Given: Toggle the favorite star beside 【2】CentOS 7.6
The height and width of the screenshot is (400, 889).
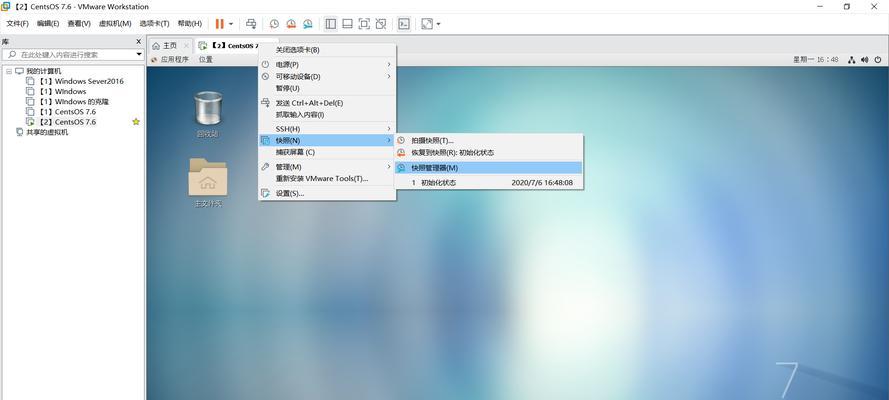Looking at the screenshot, I should click(x=136, y=122).
